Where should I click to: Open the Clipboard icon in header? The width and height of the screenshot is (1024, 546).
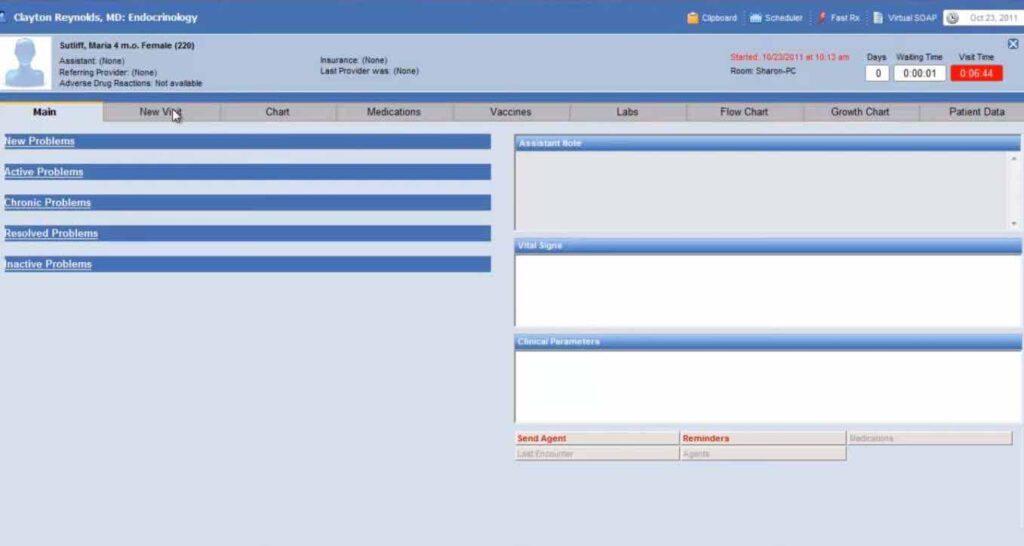(x=692, y=18)
